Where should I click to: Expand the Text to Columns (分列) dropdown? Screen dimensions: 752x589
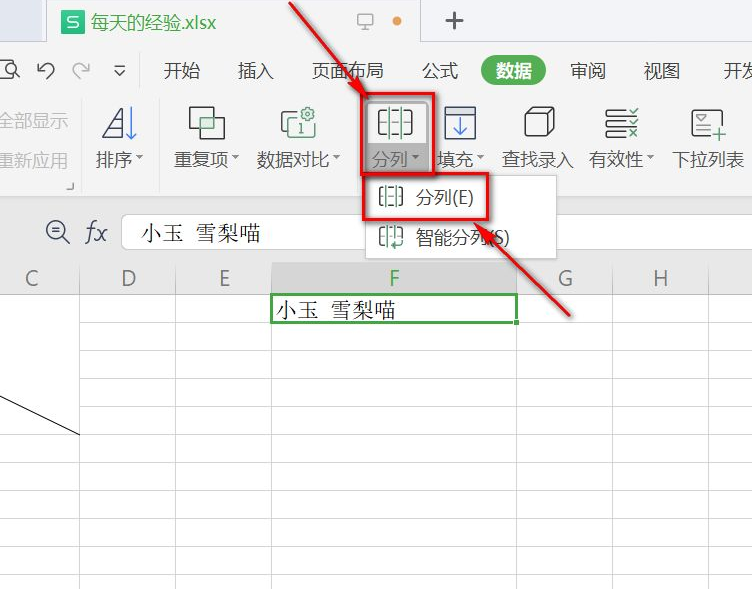click(x=396, y=160)
